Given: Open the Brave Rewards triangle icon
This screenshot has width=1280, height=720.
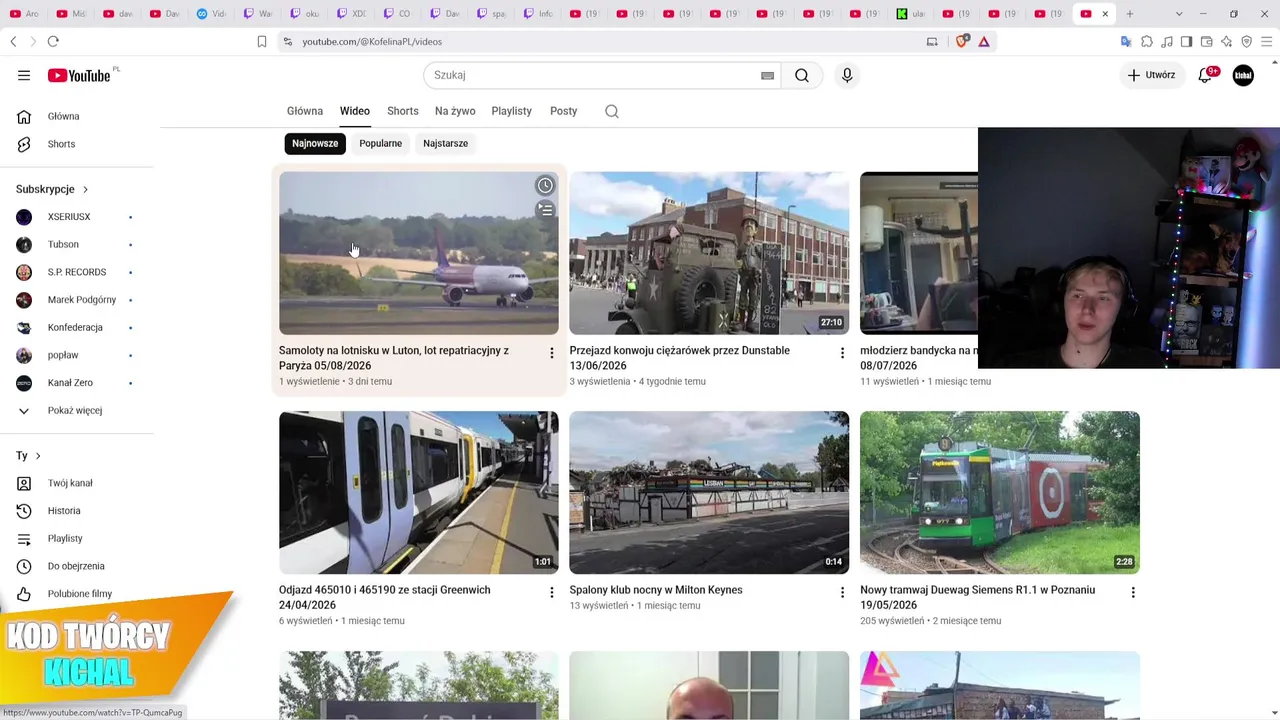Looking at the screenshot, I should (x=984, y=41).
